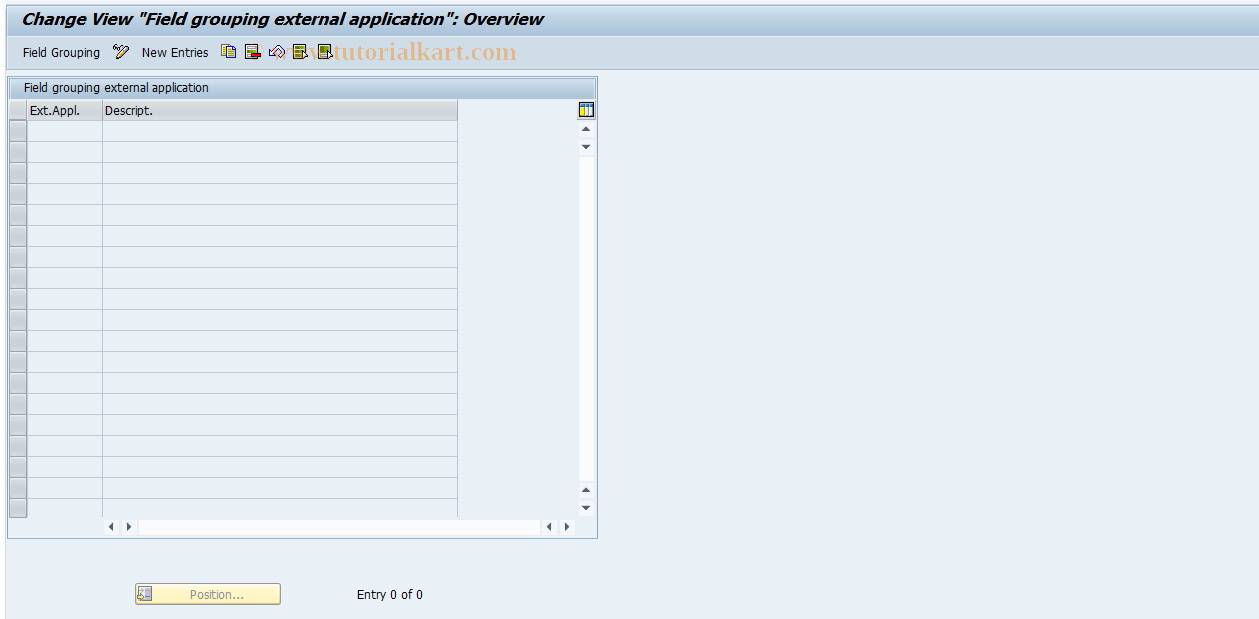Click the Undo Change icon
1259x619 pixels.
(277, 52)
